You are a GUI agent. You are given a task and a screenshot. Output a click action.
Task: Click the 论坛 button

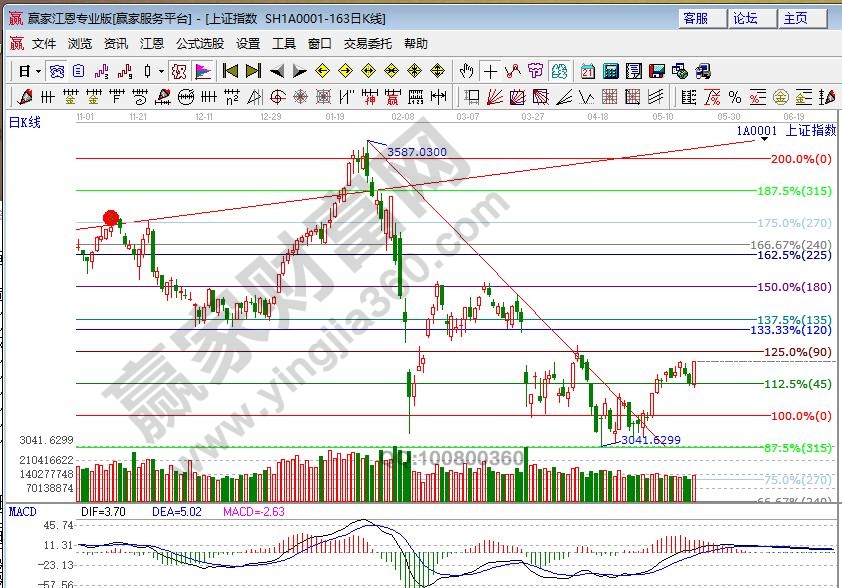(746, 18)
